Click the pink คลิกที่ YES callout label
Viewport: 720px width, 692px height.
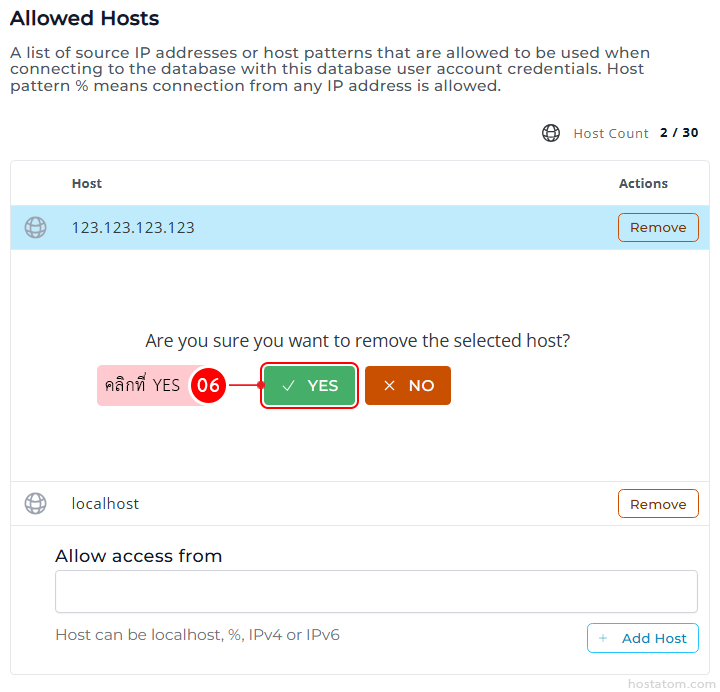point(143,386)
